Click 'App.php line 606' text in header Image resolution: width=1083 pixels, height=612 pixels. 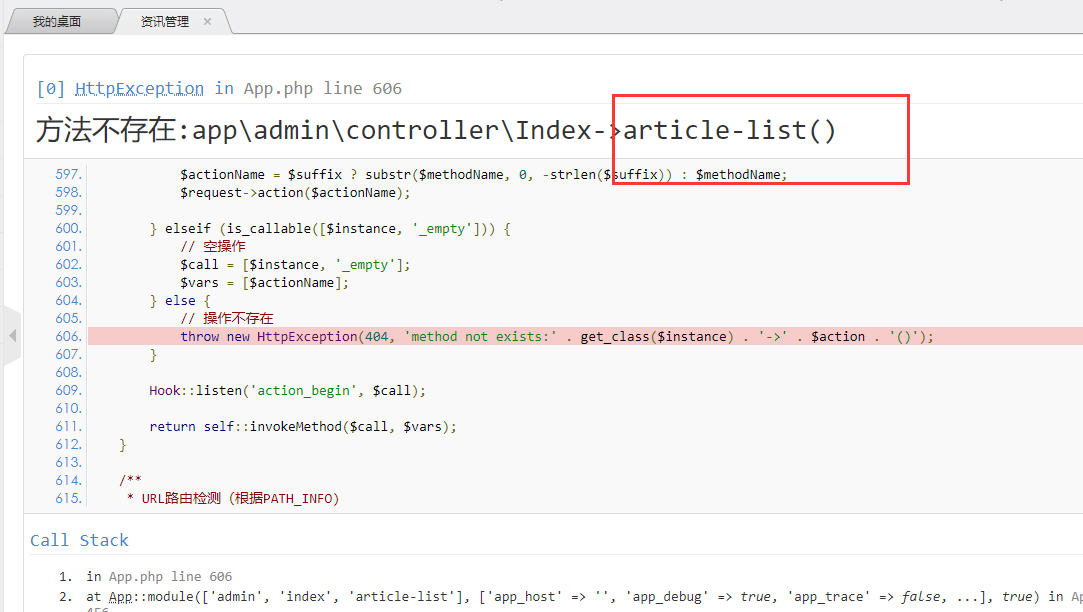pyautogui.click(x=323, y=88)
